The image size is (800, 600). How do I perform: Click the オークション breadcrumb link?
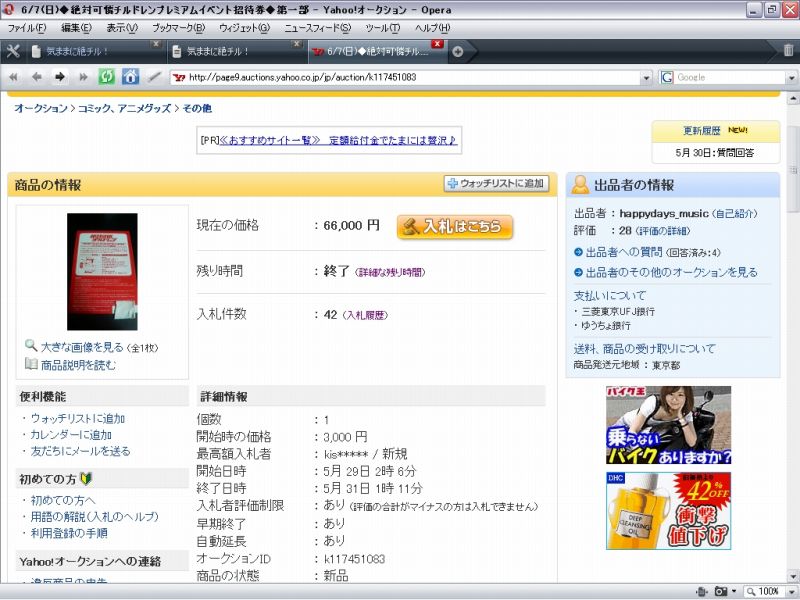coord(41,108)
